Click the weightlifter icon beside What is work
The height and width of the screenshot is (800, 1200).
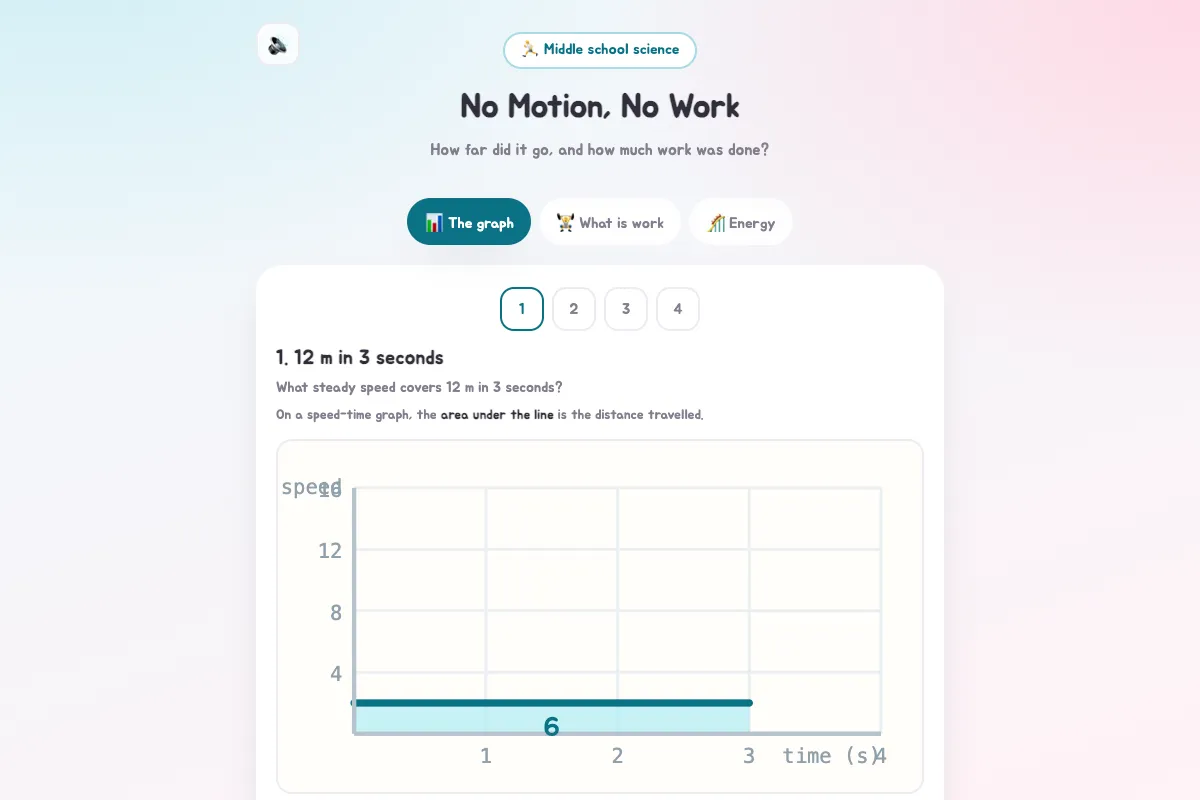point(566,222)
